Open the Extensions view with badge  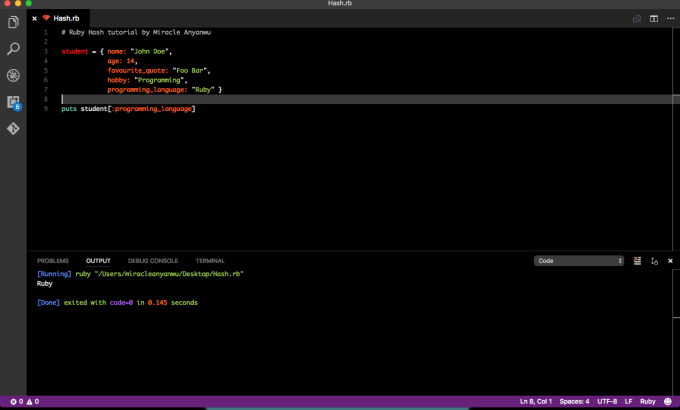coord(13,102)
